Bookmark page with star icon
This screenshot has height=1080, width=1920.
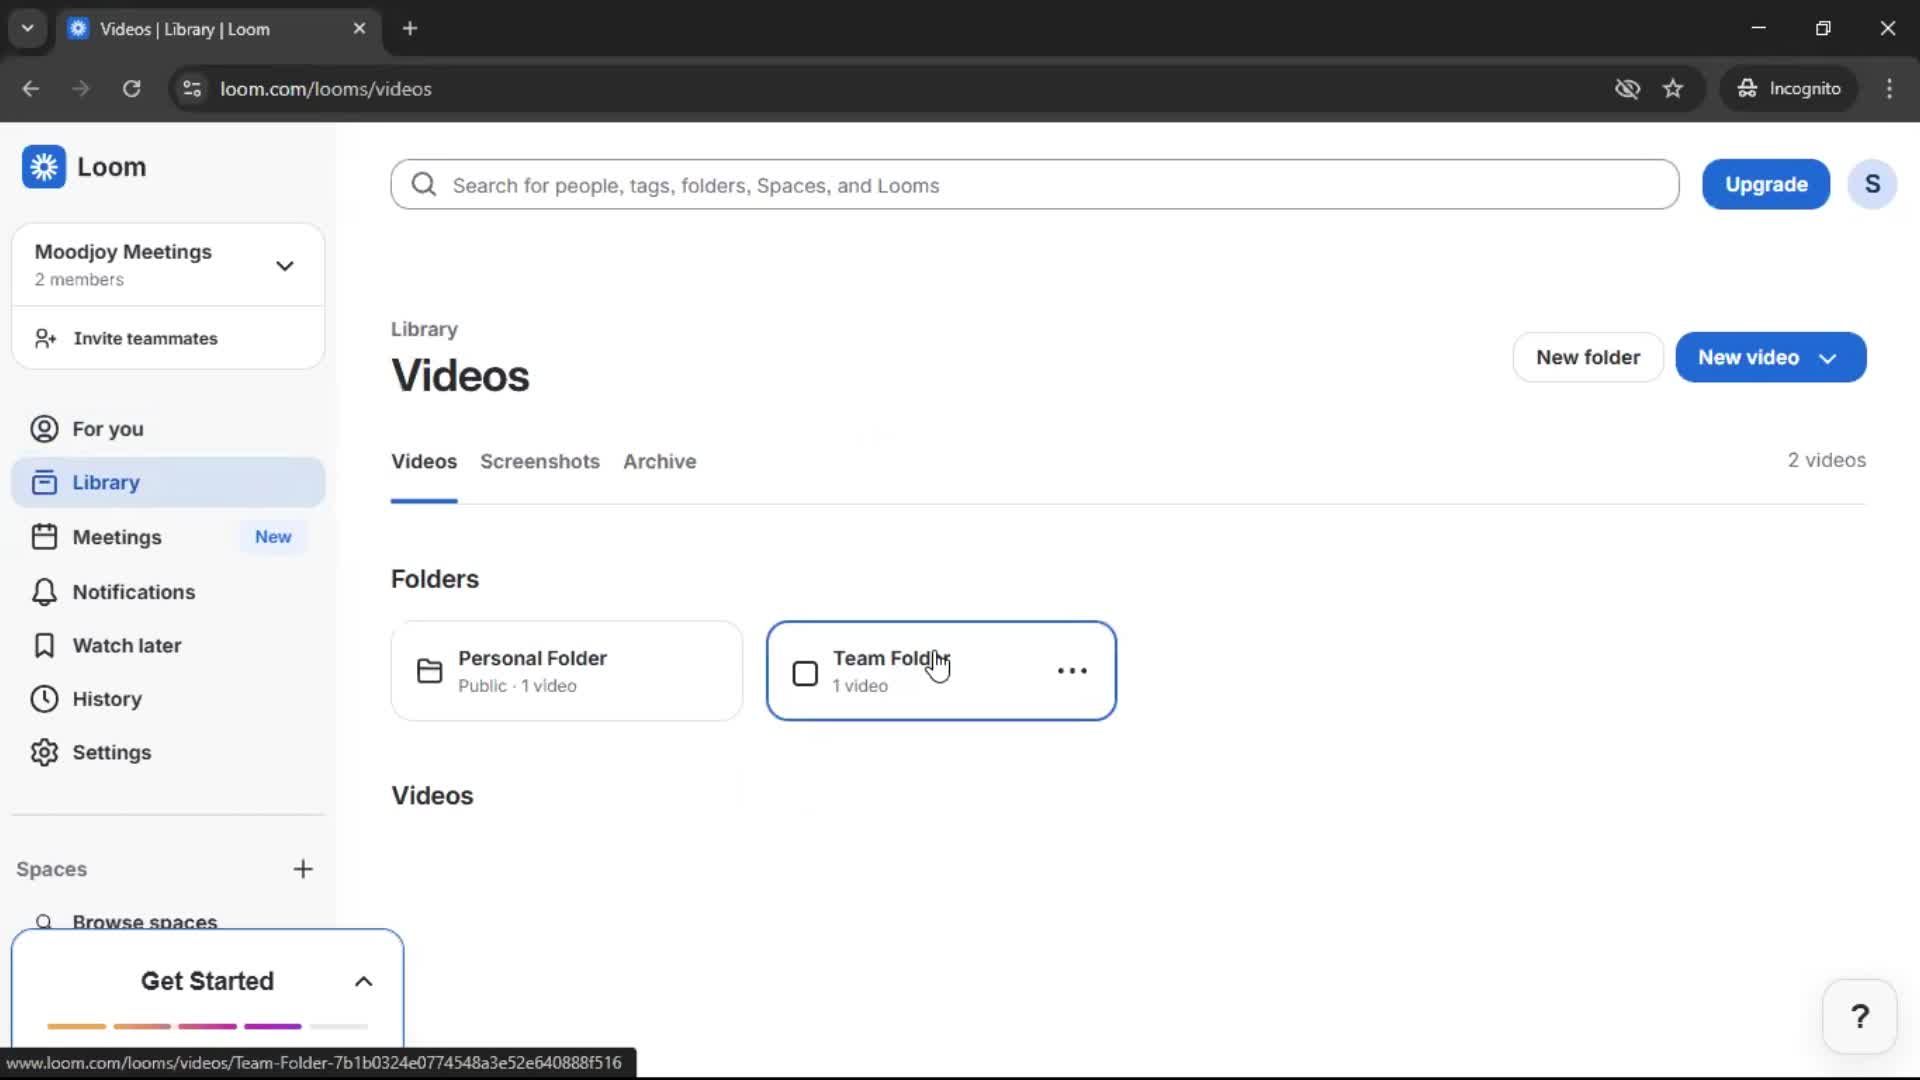[1673, 89]
